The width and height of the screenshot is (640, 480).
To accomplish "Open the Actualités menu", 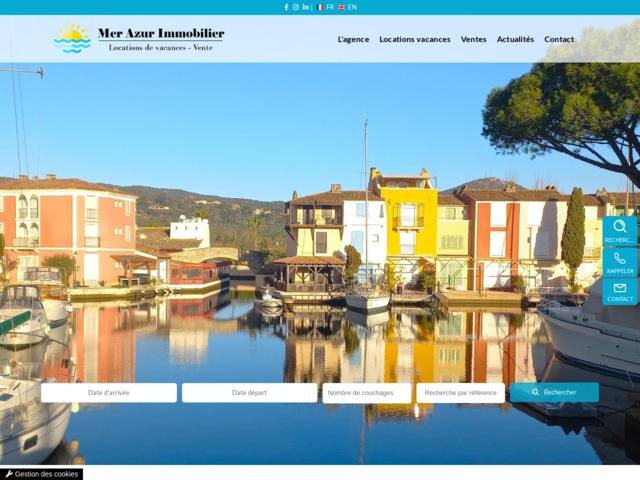I will coord(515,39).
